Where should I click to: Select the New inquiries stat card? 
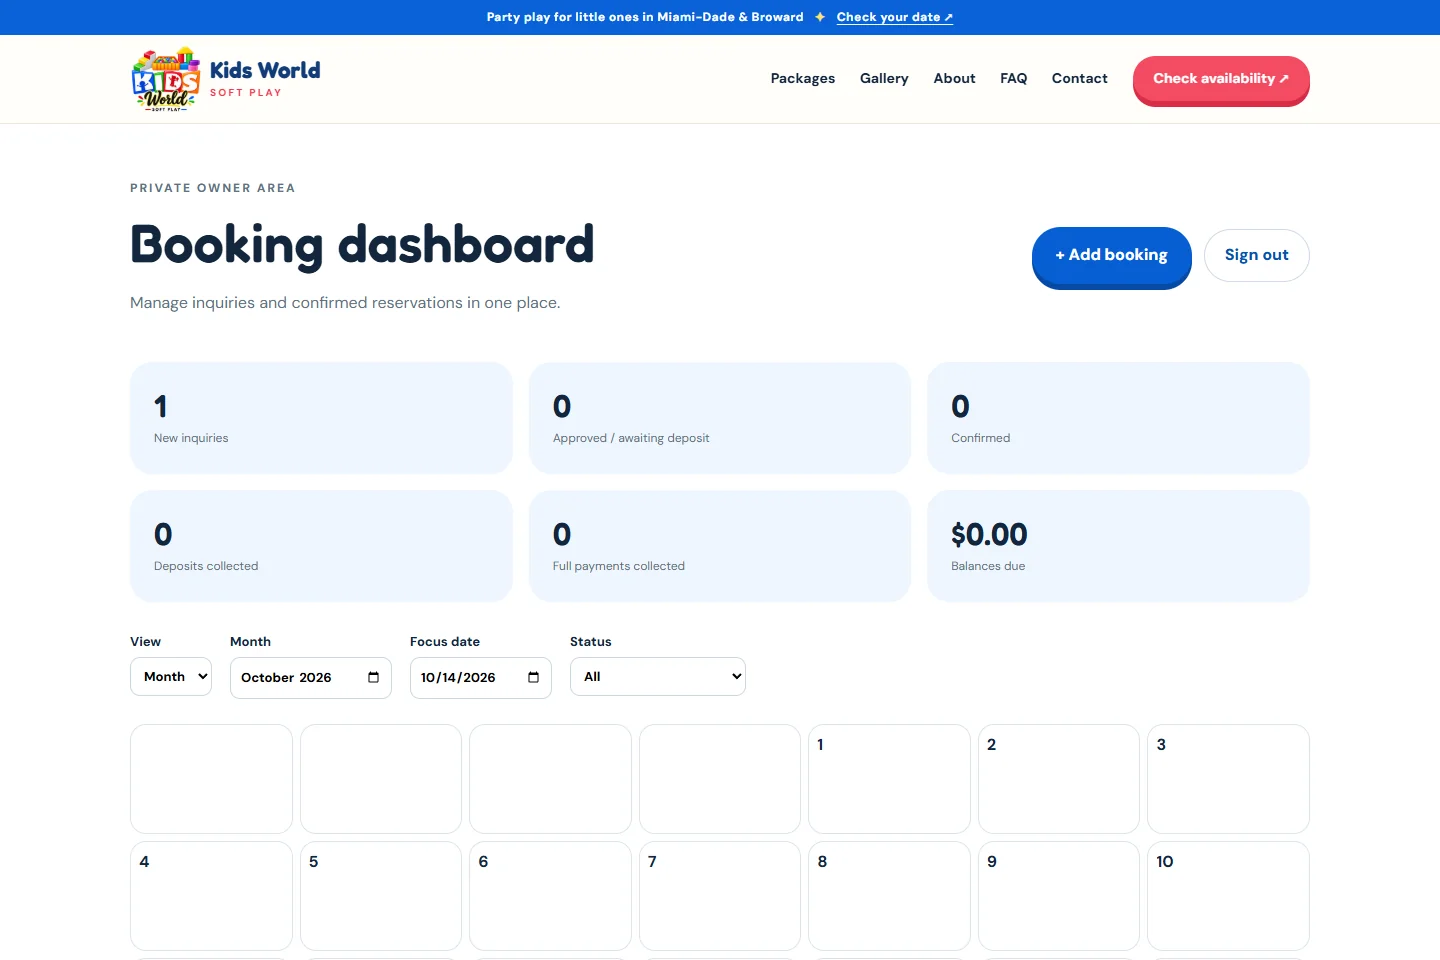click(321, 418)
